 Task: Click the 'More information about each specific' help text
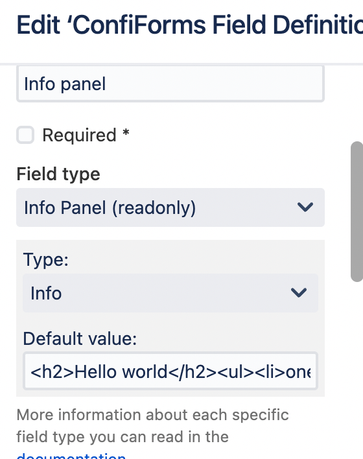click(153, 415)
